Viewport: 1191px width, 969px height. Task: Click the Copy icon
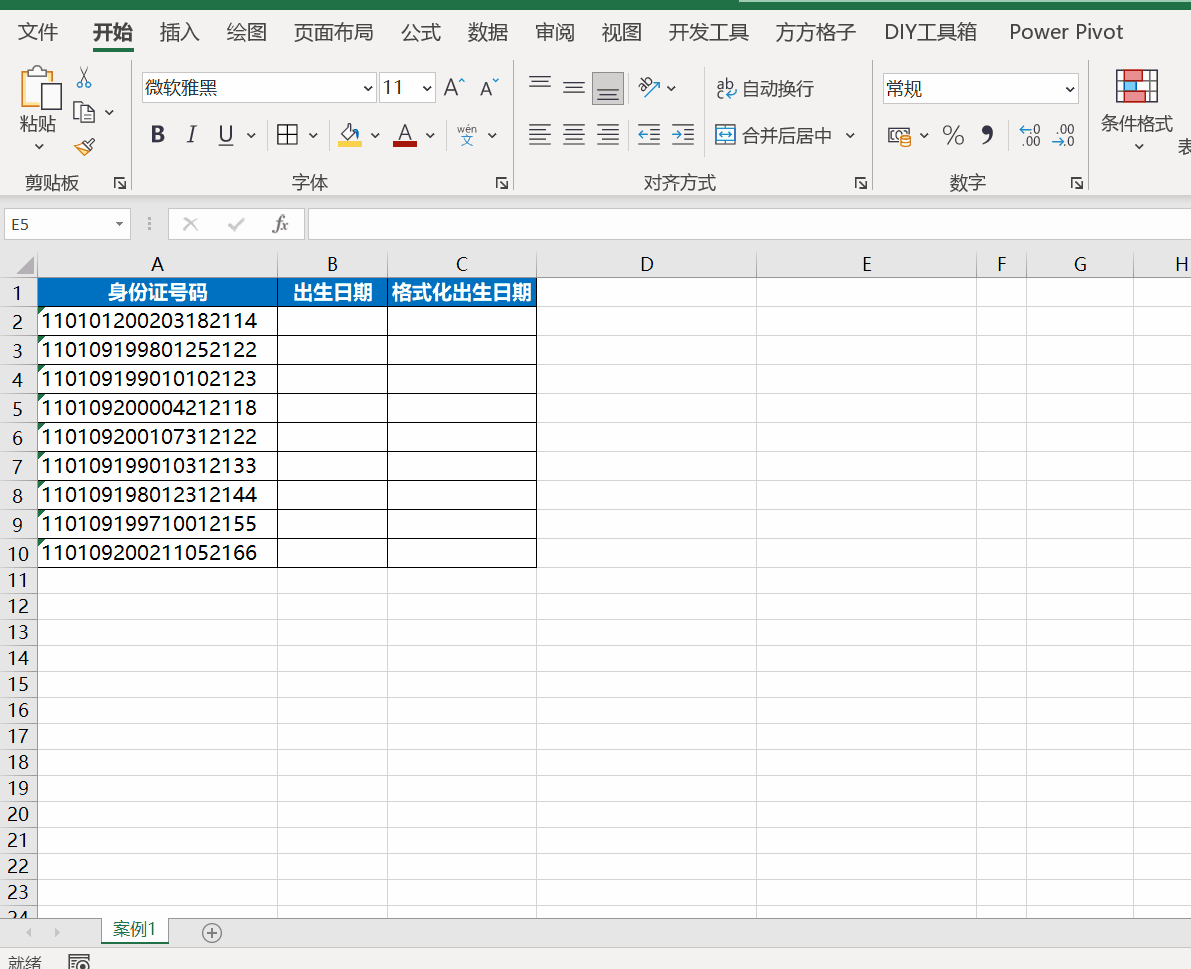(84, 112)
